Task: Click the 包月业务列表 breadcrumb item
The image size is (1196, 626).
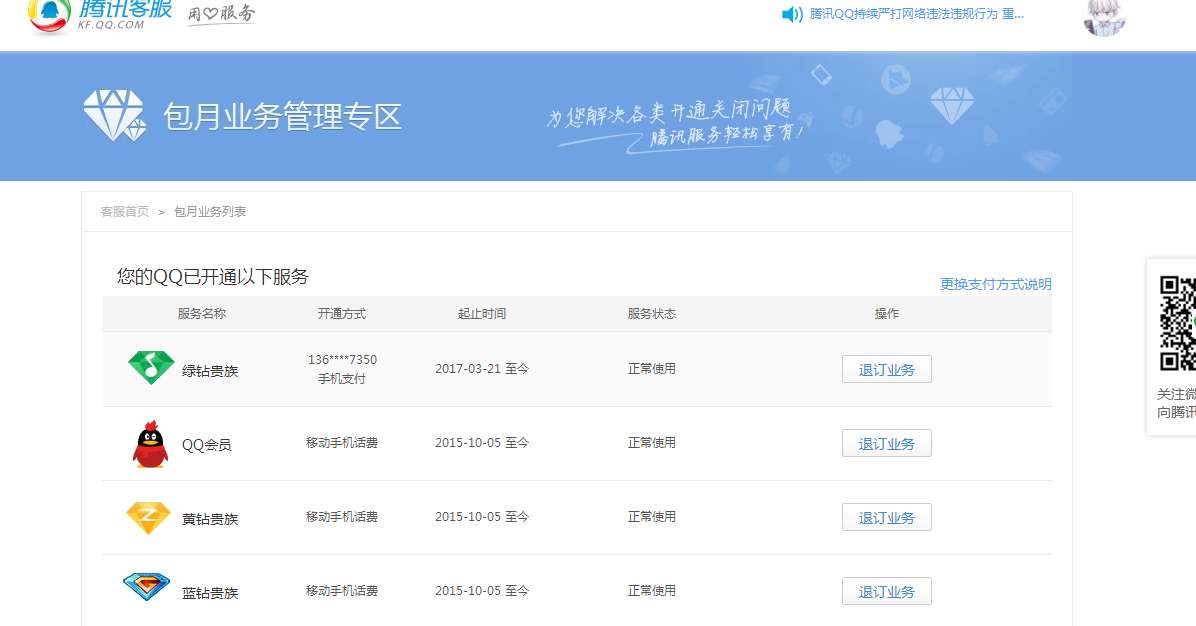Action: tap(210, 212)
